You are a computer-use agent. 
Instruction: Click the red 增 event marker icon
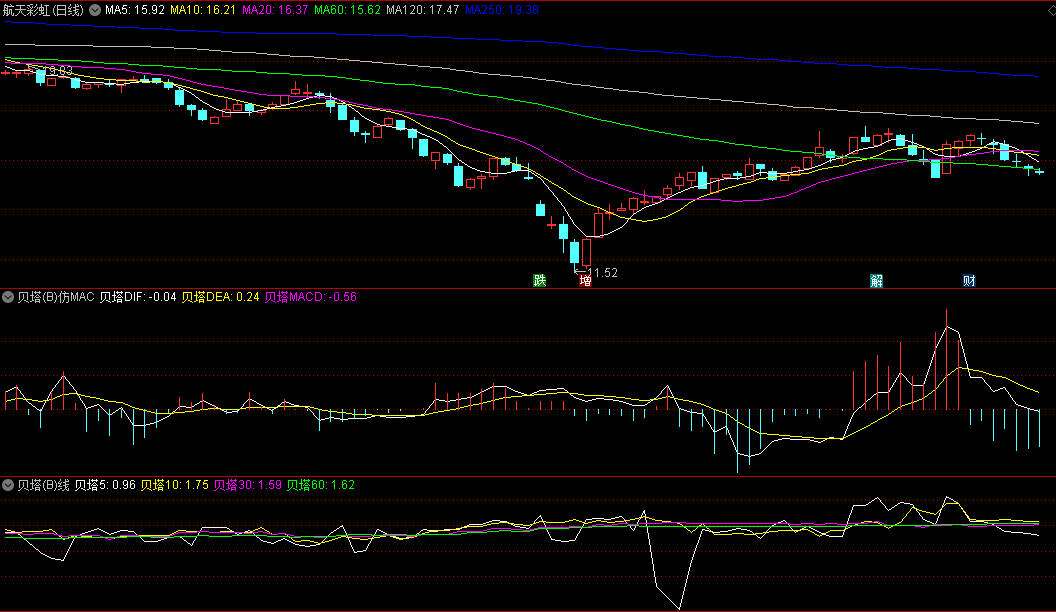[x=585, y=280]
